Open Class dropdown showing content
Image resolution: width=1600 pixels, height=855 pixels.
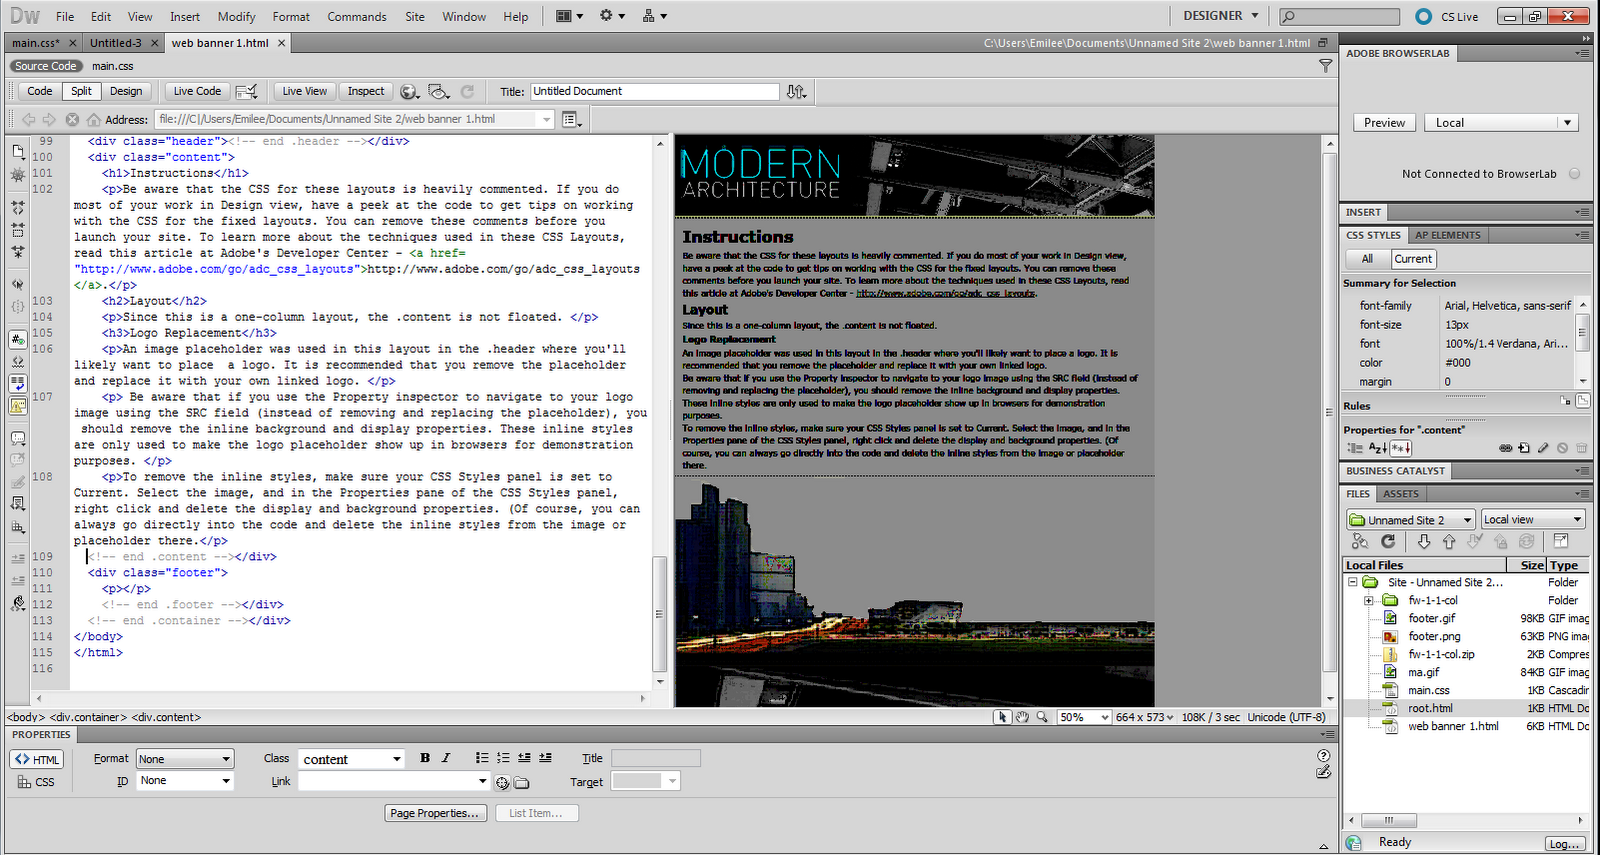coord(351,759)
